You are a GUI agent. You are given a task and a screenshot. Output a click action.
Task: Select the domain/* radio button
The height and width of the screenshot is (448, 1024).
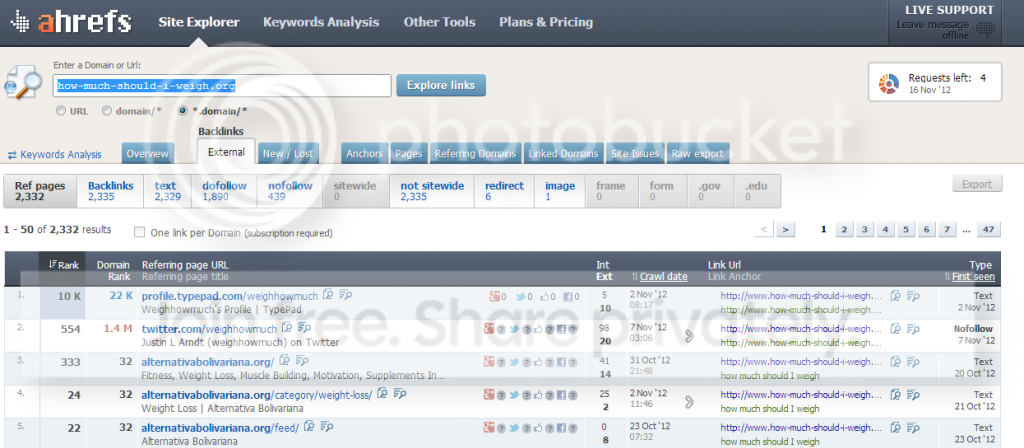[107, 111]
